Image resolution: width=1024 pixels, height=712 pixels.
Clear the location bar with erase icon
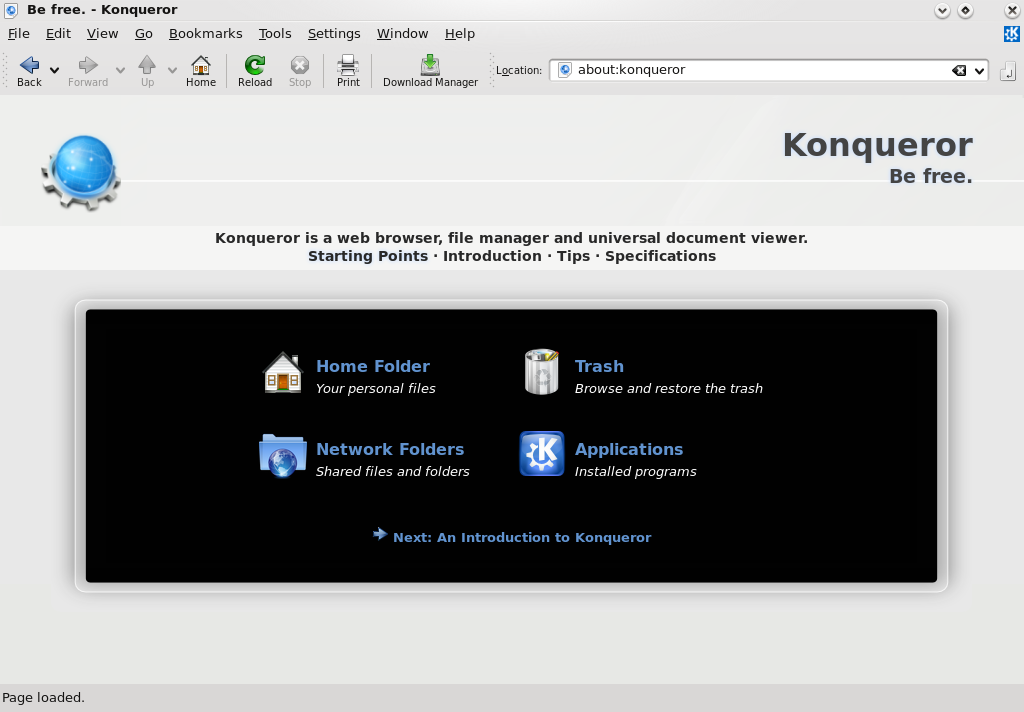(959, 71)
